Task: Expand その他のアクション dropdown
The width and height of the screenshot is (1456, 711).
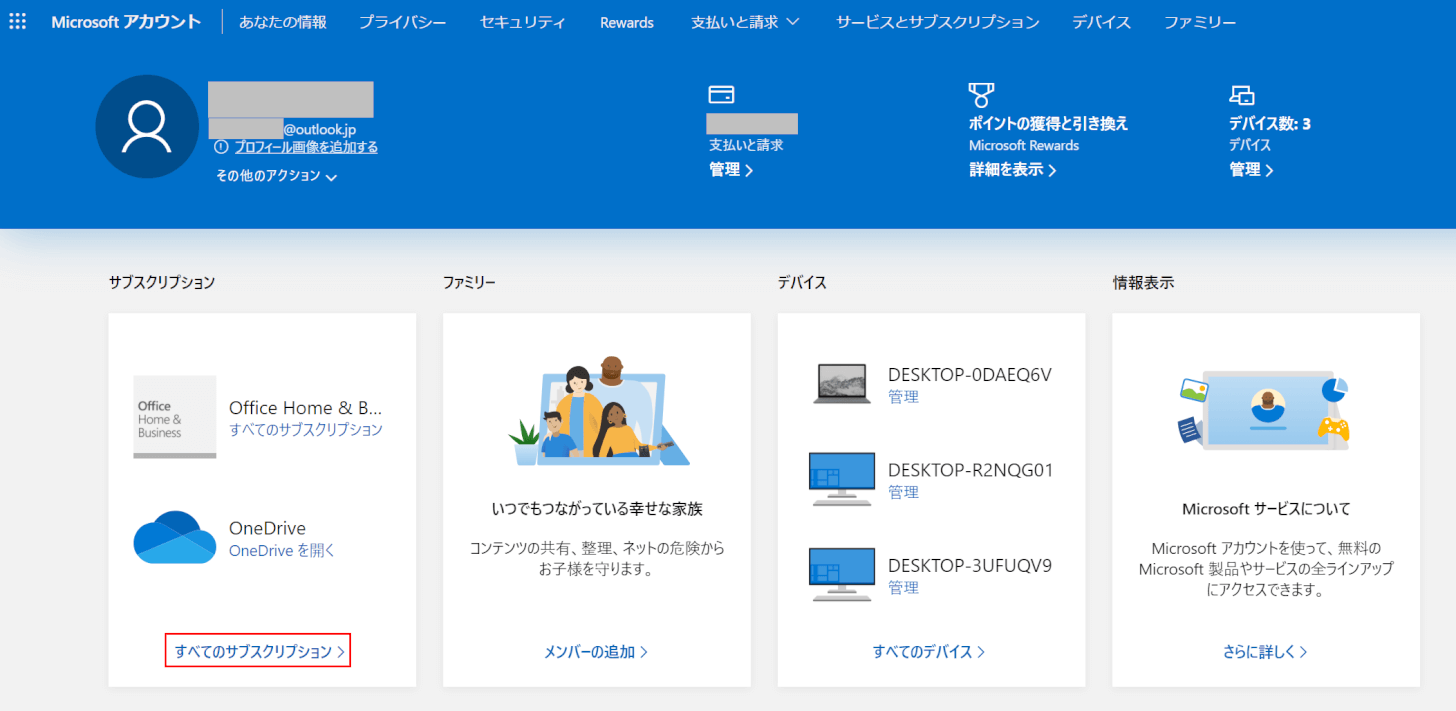Action: coord(276,176)
